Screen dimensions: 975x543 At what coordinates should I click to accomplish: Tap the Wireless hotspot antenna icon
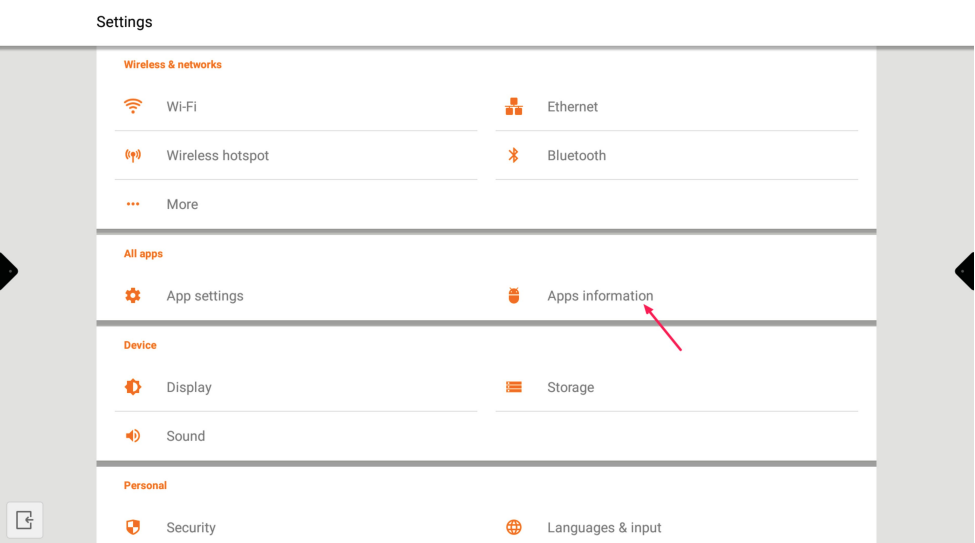pyautogui.click(x=133, y=155)
